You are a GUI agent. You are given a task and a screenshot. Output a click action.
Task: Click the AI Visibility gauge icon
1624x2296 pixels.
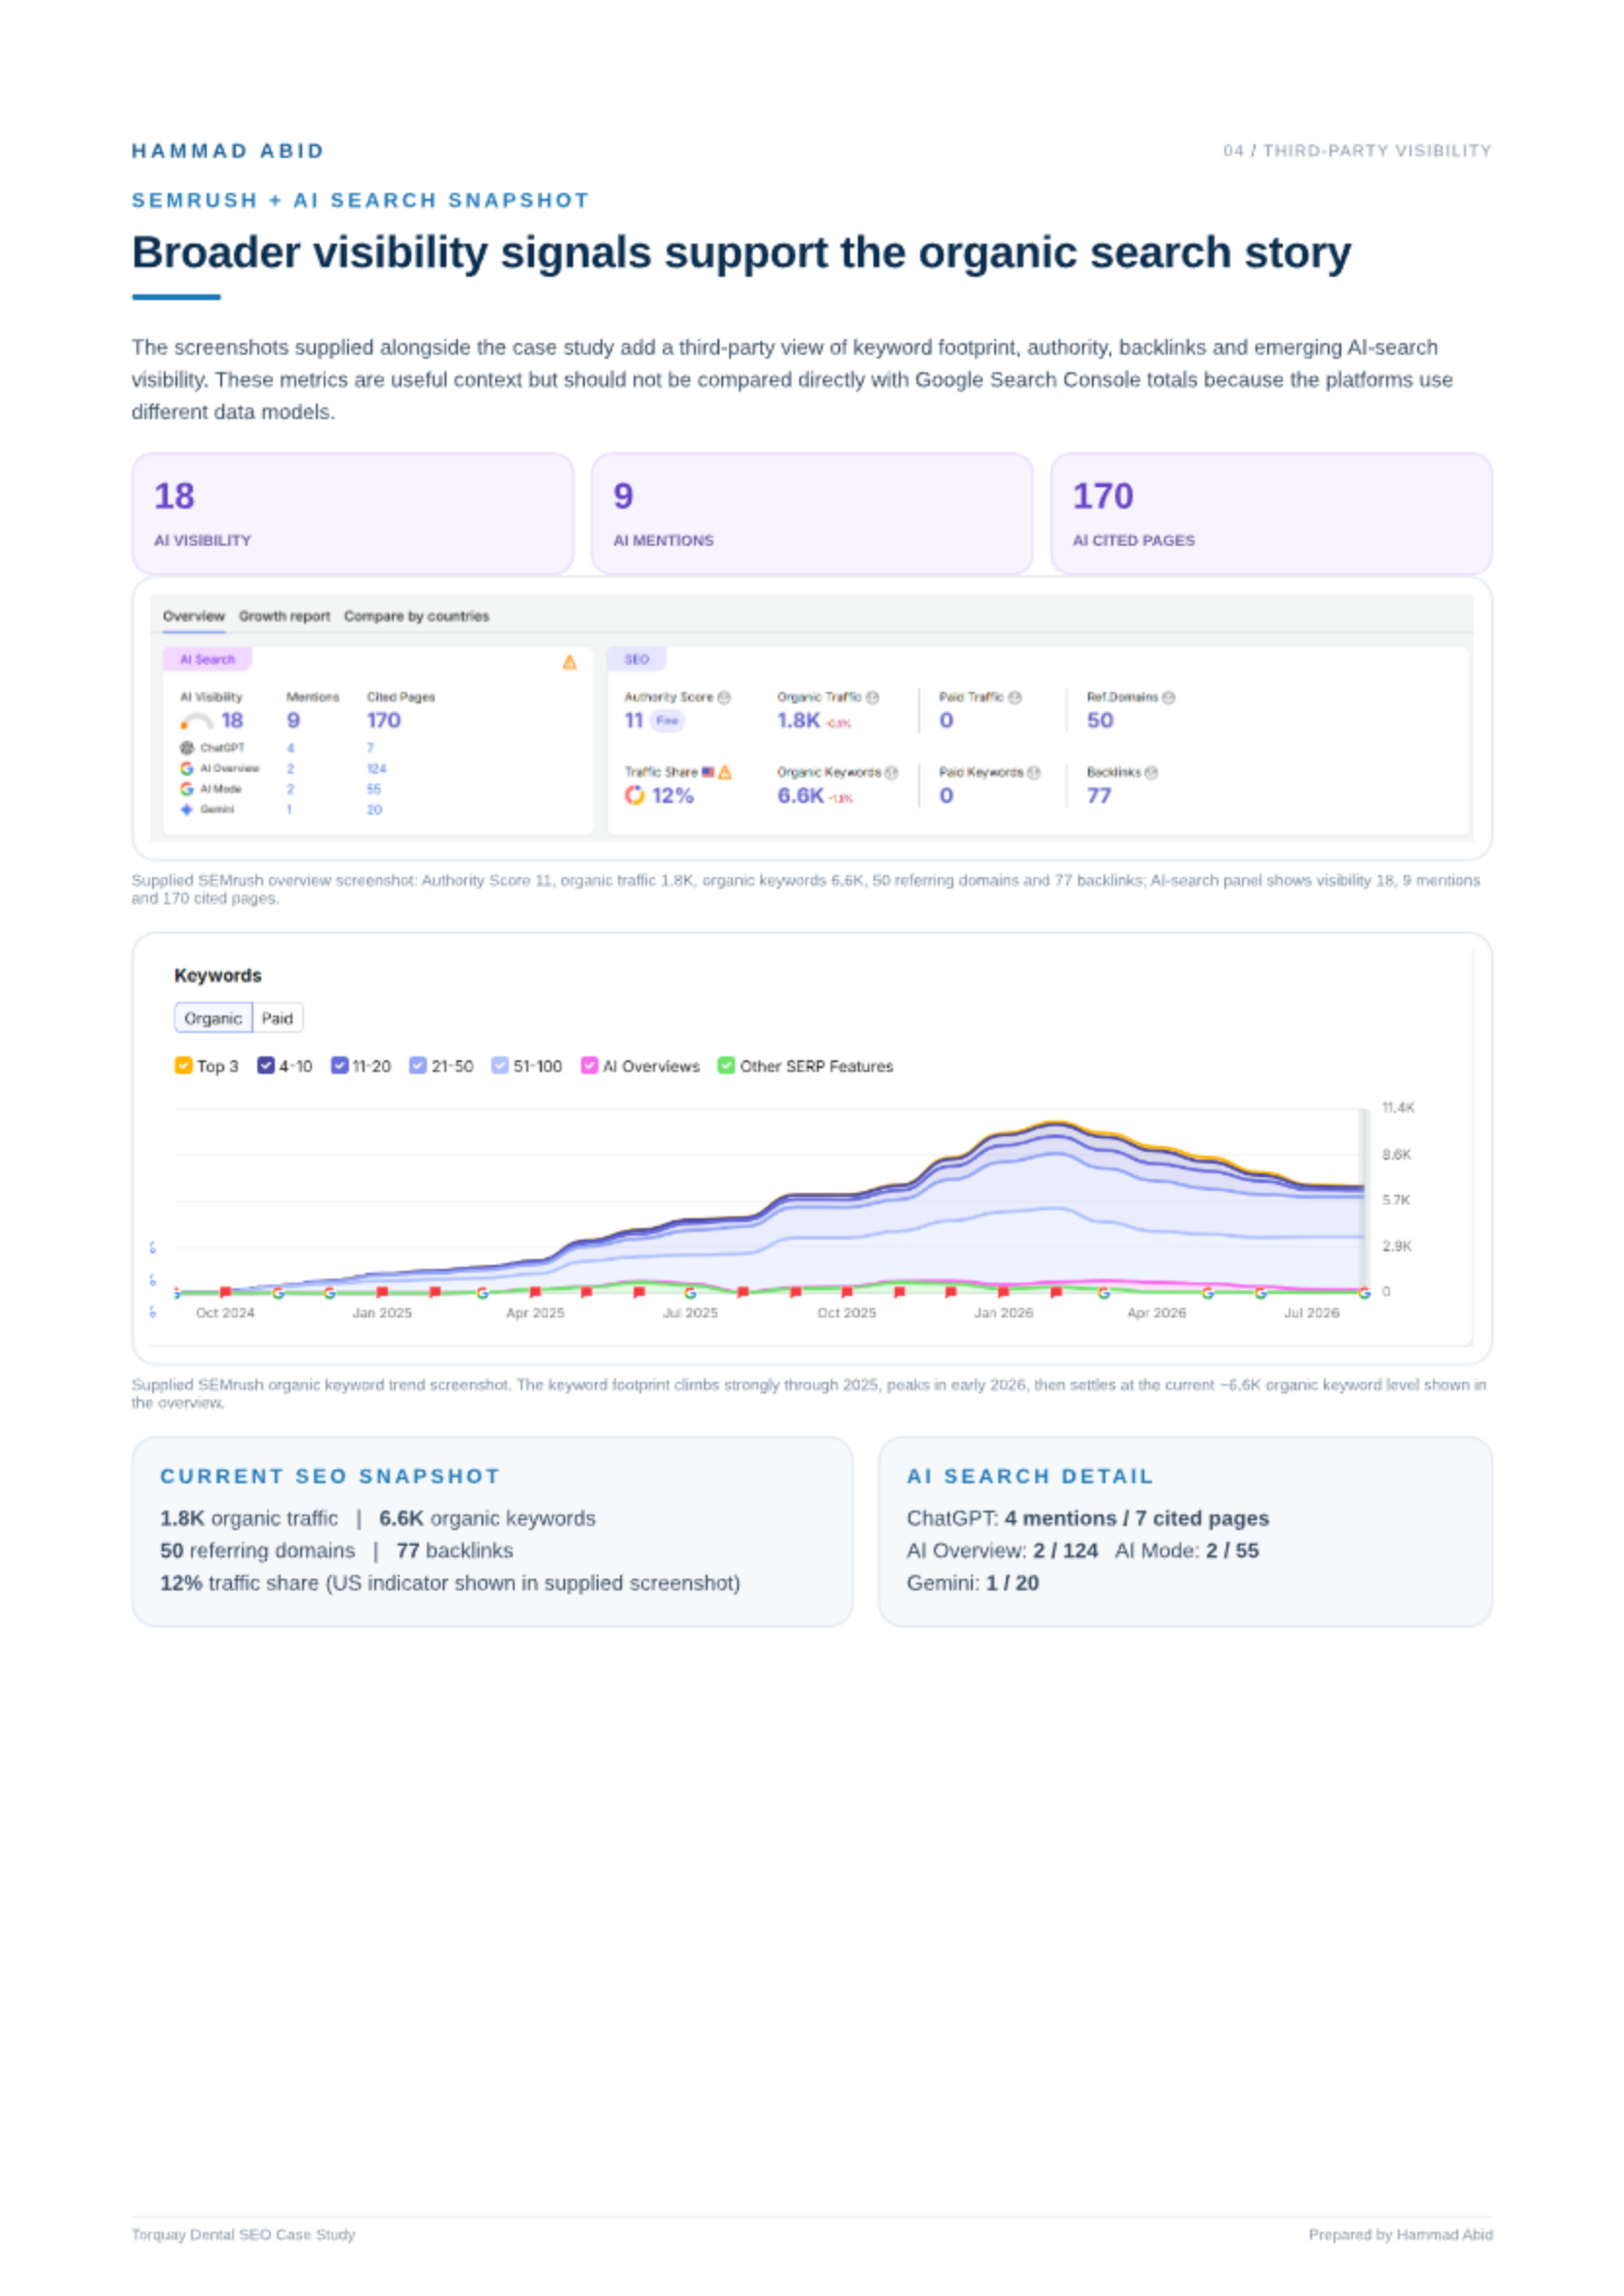point(197,721)
